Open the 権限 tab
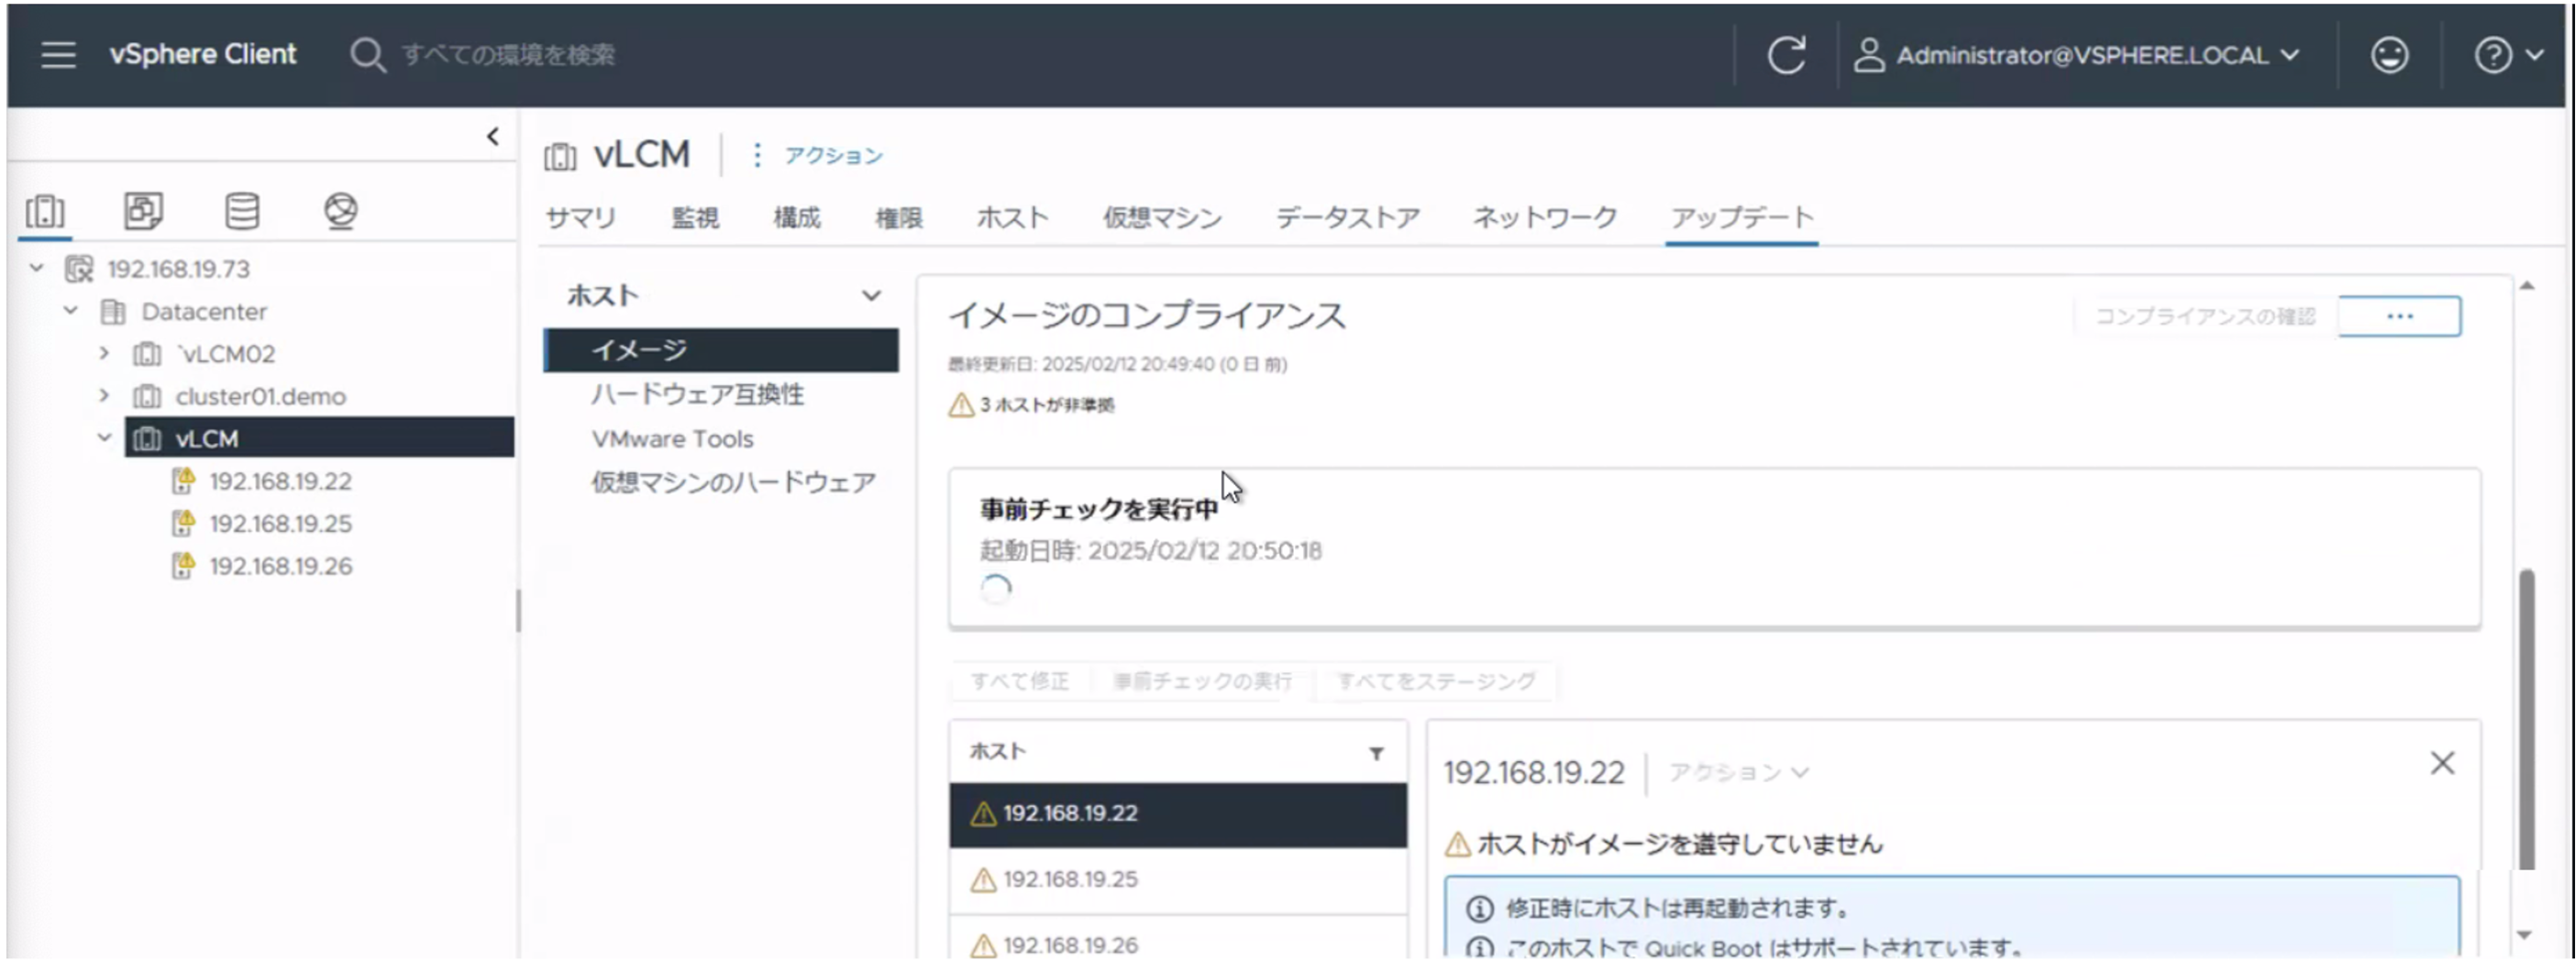2576x962 pixels. 899,218
